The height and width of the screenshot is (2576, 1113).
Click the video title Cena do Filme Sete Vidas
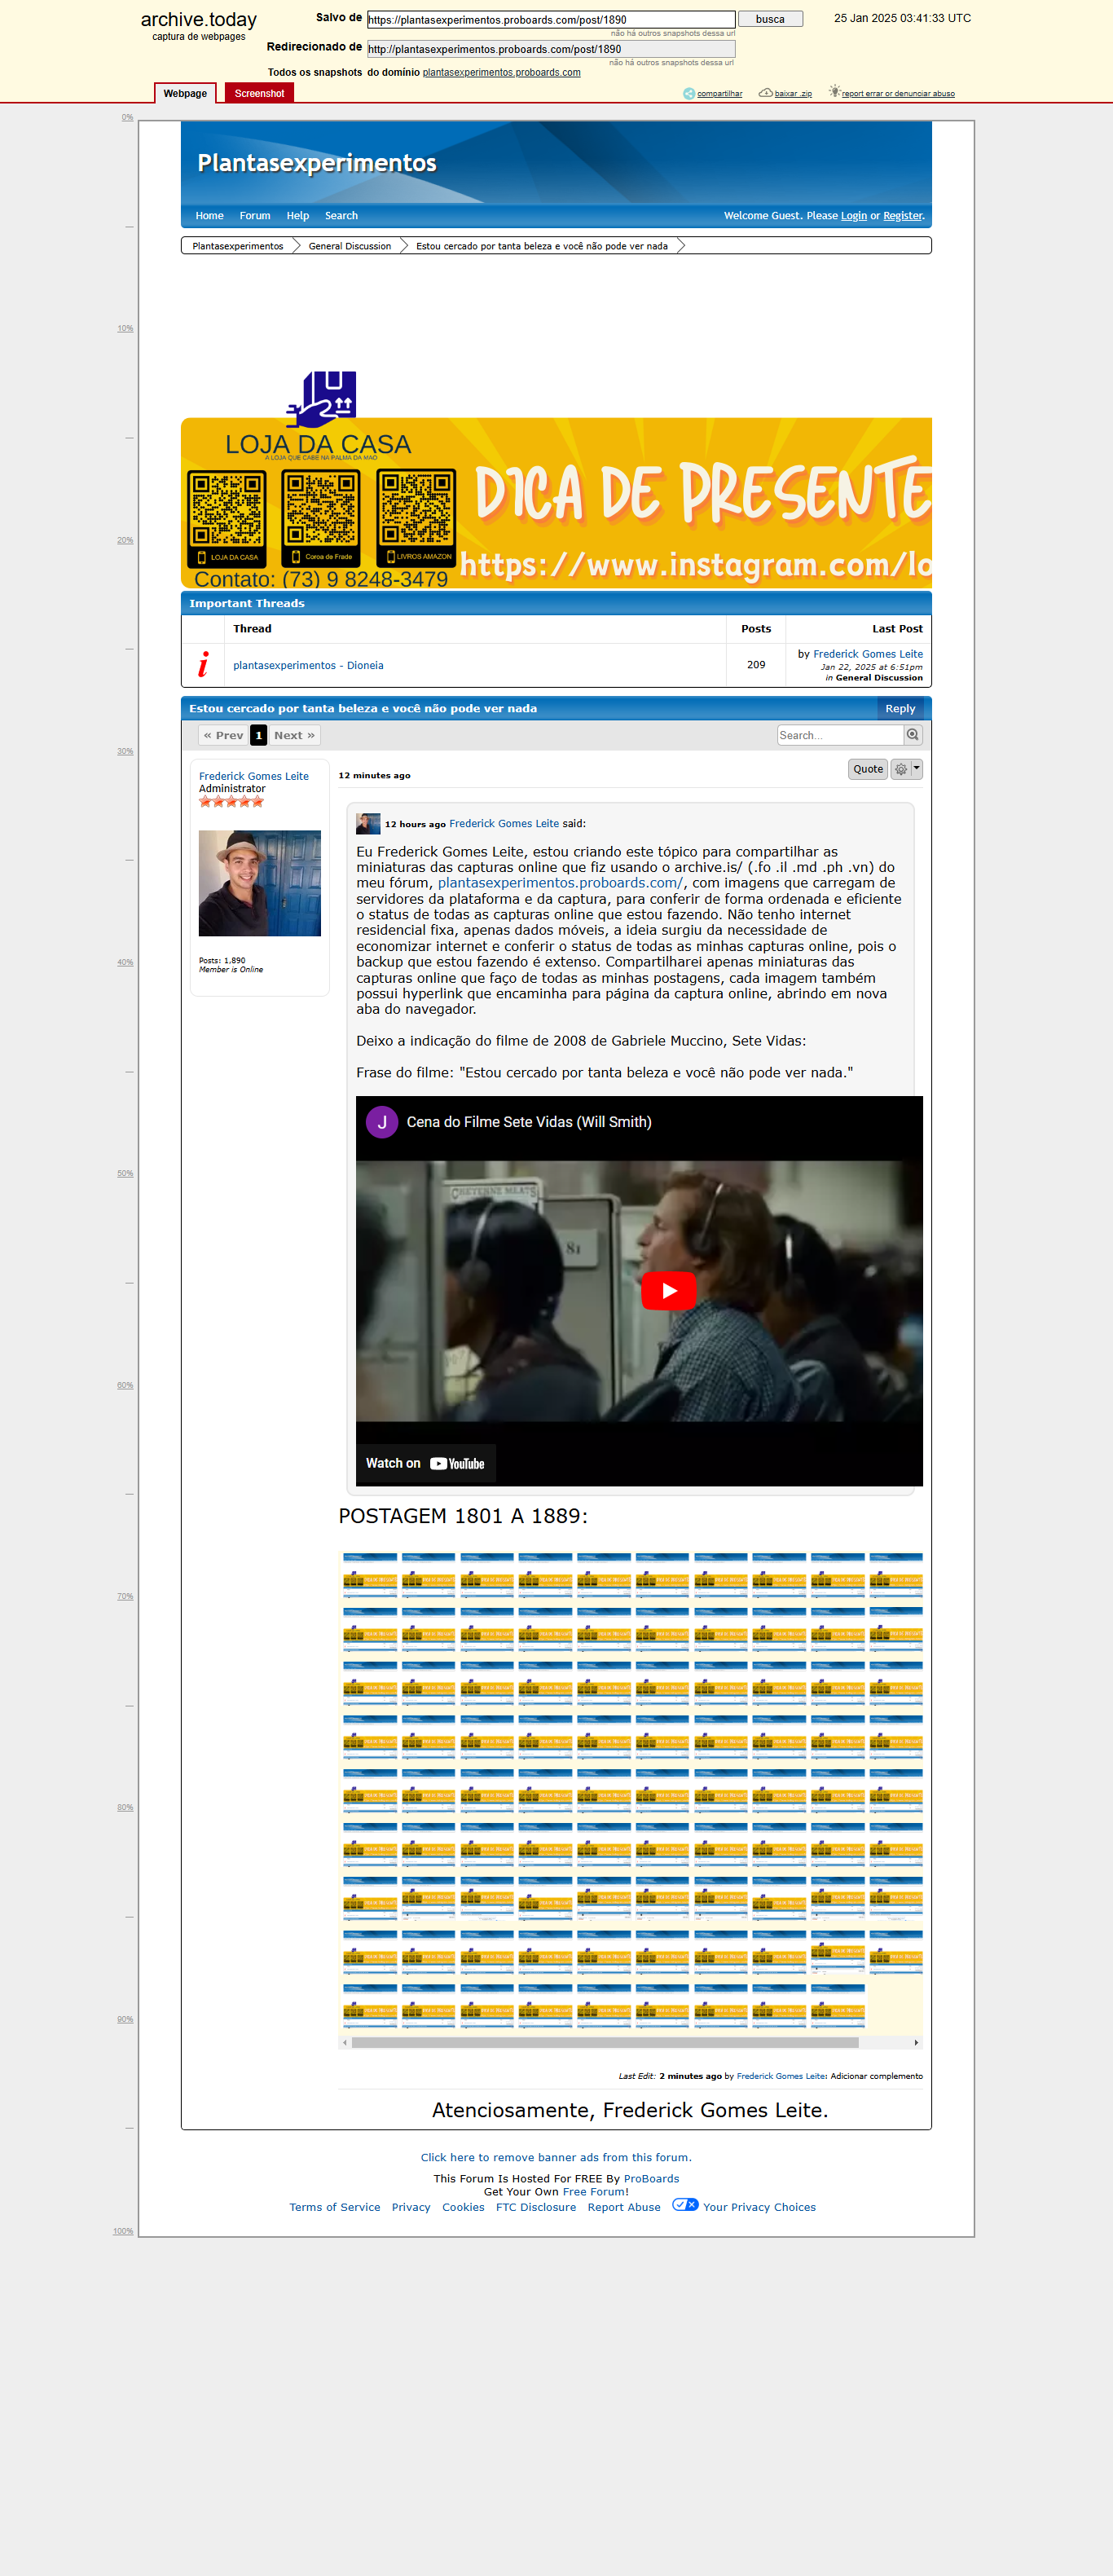coord(529,1122)
